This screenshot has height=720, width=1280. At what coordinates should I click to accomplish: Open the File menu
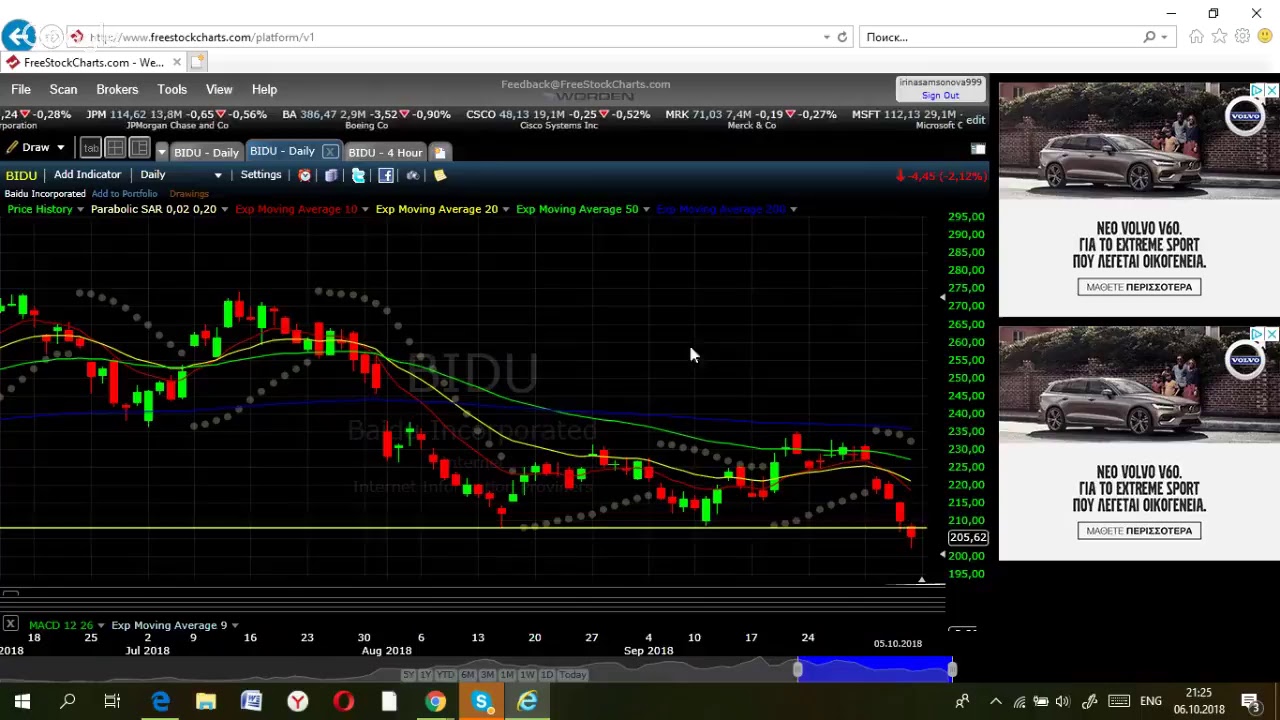point(21,89)
